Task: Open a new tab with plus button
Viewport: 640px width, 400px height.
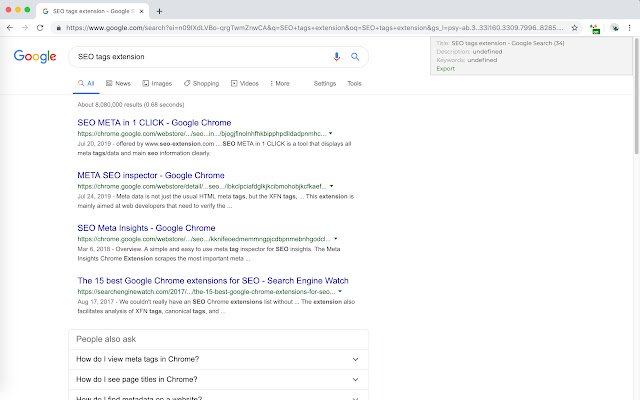Action: [159, 11]
